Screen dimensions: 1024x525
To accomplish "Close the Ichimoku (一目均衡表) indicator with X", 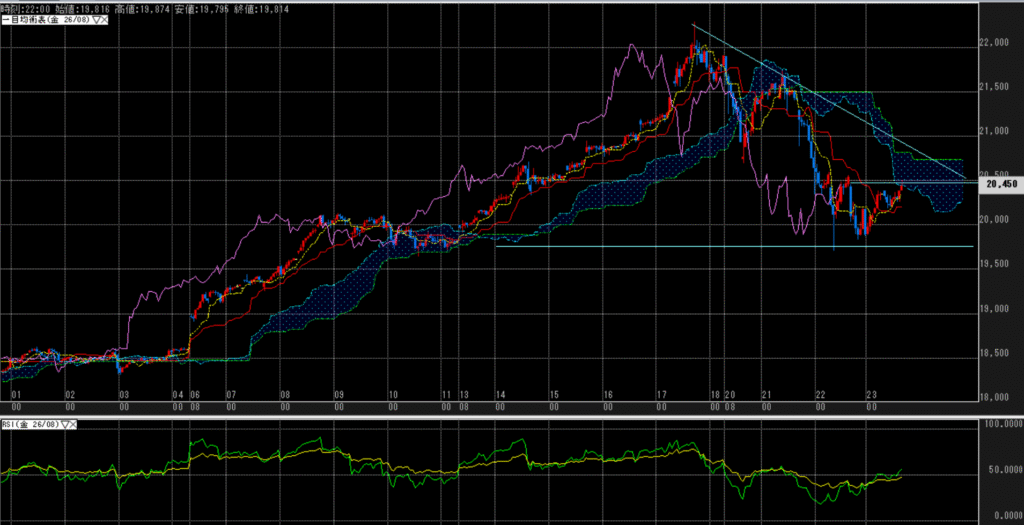I will tap(103, 21).
